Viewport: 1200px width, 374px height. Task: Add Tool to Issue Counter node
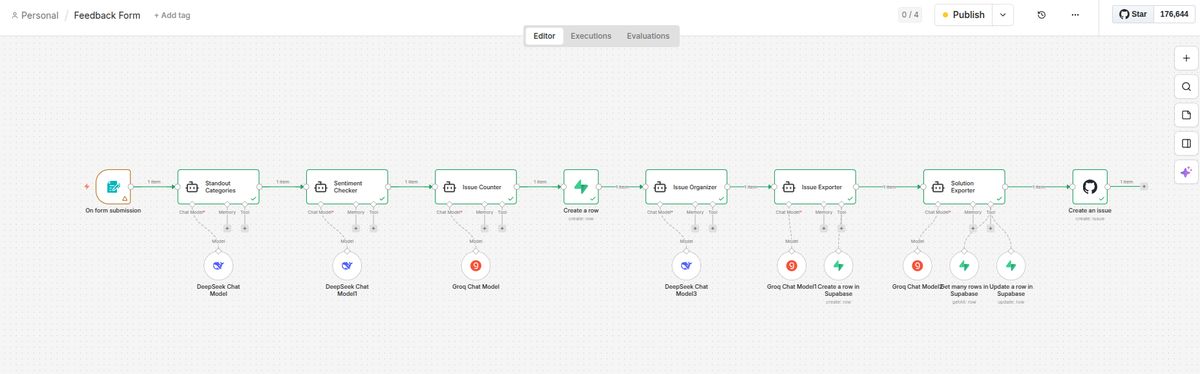(x=502, y=229)
